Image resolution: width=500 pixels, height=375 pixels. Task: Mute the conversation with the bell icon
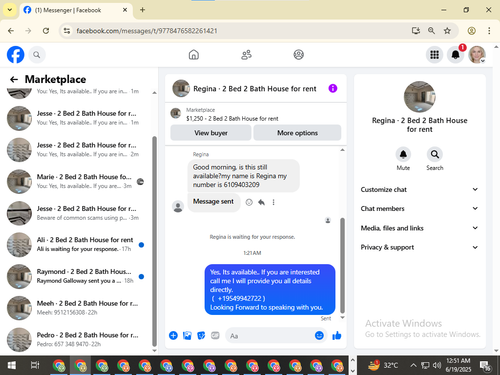403,154
